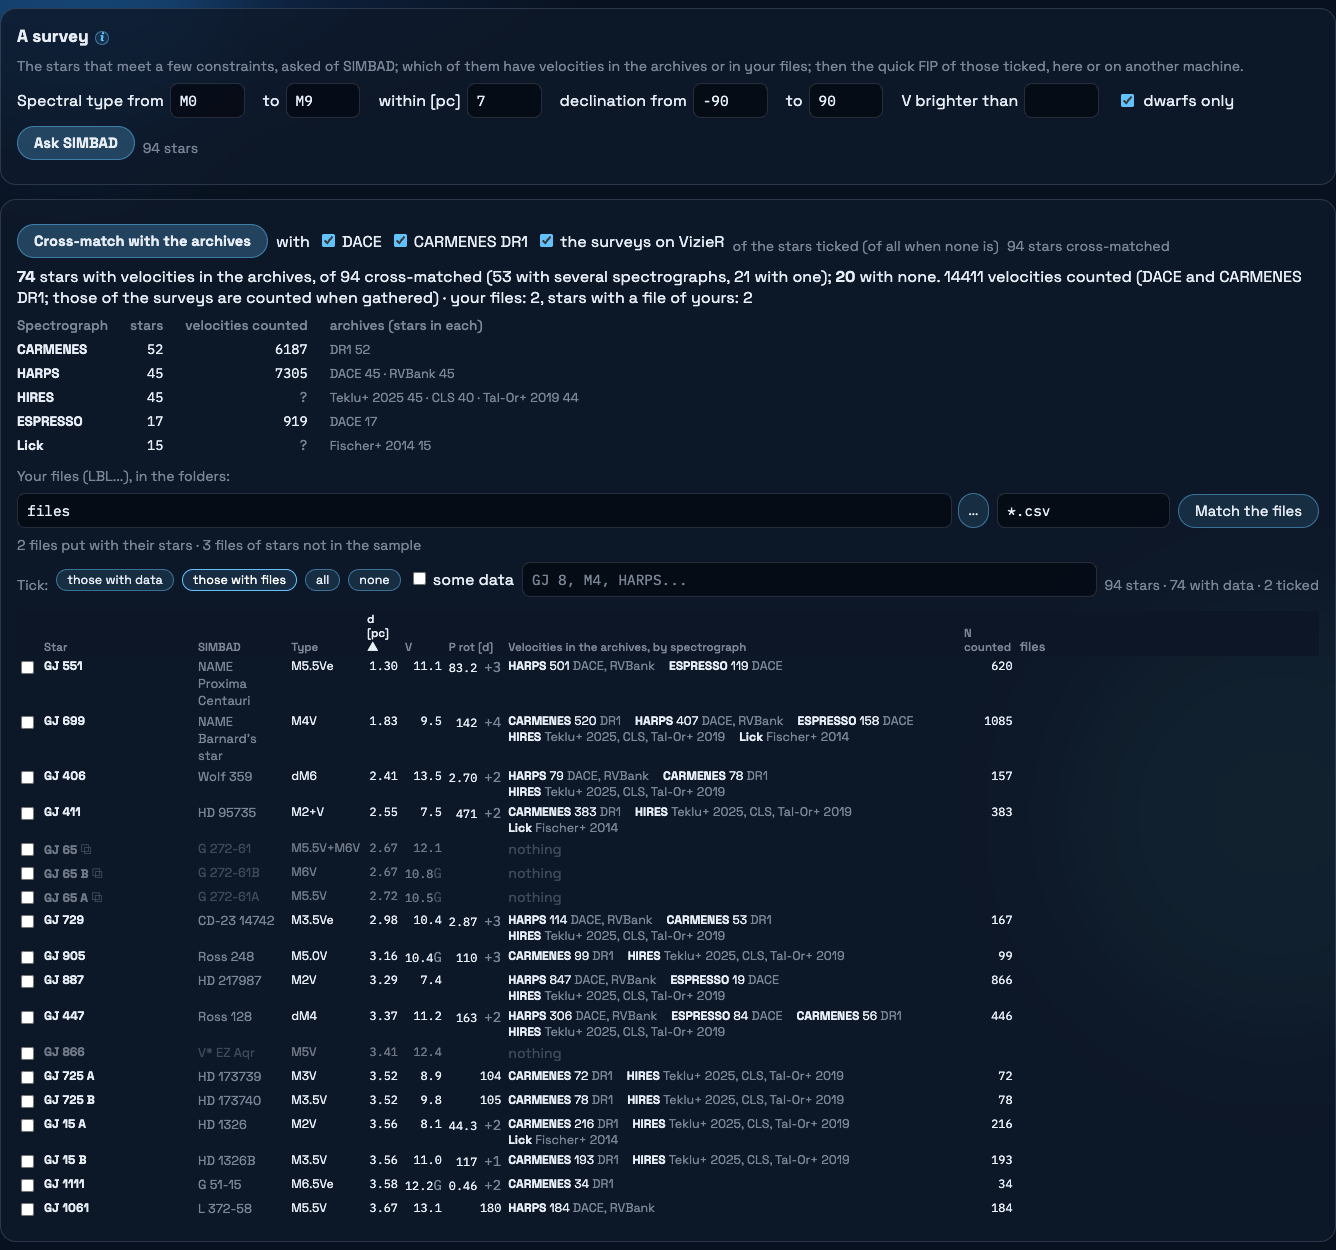Uncheck the DACE archive checkbox
The width and height of the screenshot is (1336, 1250).
point(328,241)
